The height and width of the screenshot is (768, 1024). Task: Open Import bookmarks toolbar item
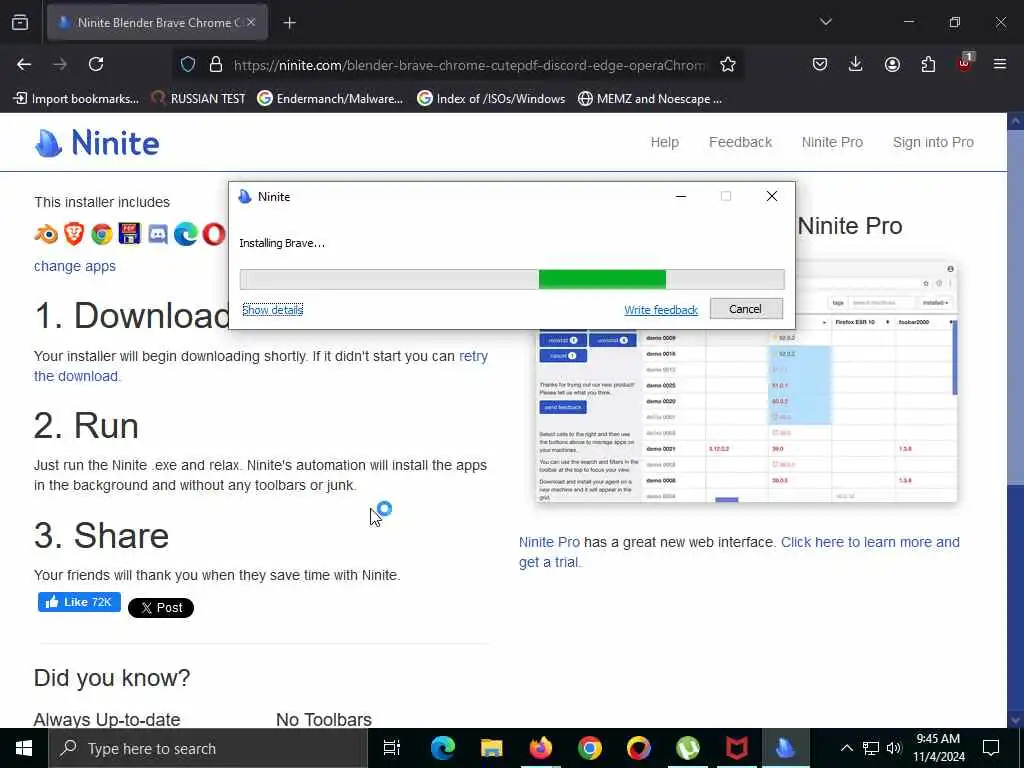coord(76,99)
